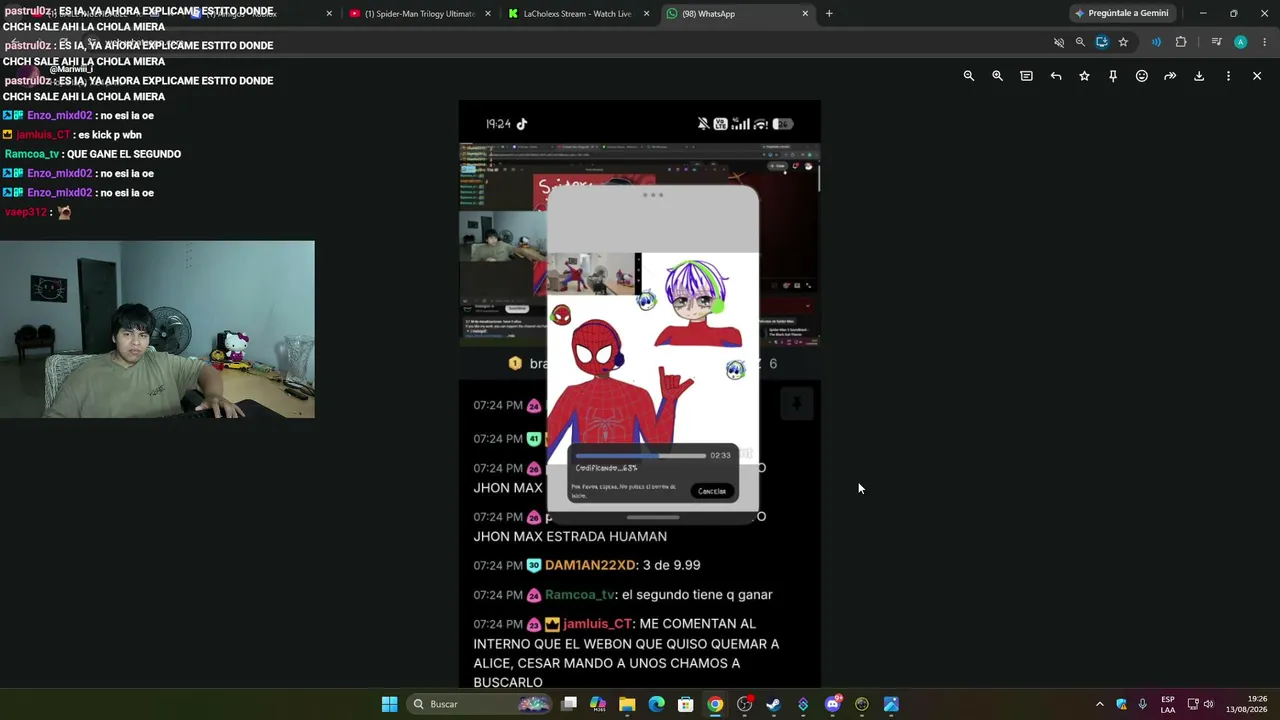This screenshot has height=720, width=1280.
Task: Click the text 'es kick p wbn'
Action: coord(110,135)
